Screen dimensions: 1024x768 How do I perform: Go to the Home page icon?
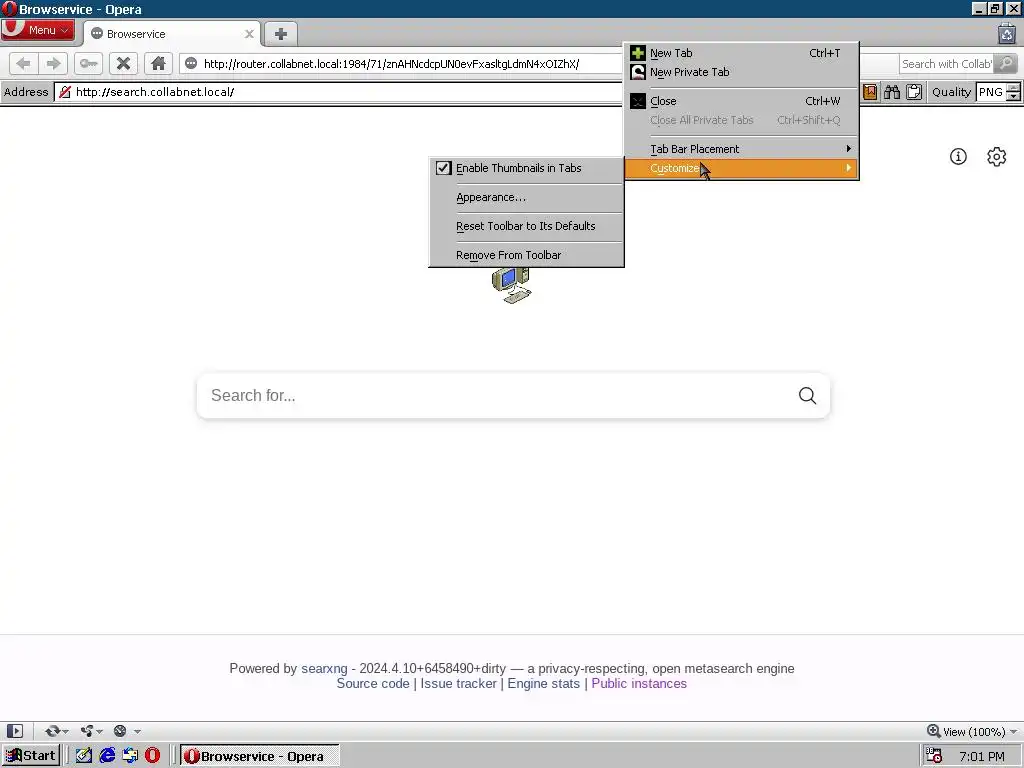click(x=158, y=63)
